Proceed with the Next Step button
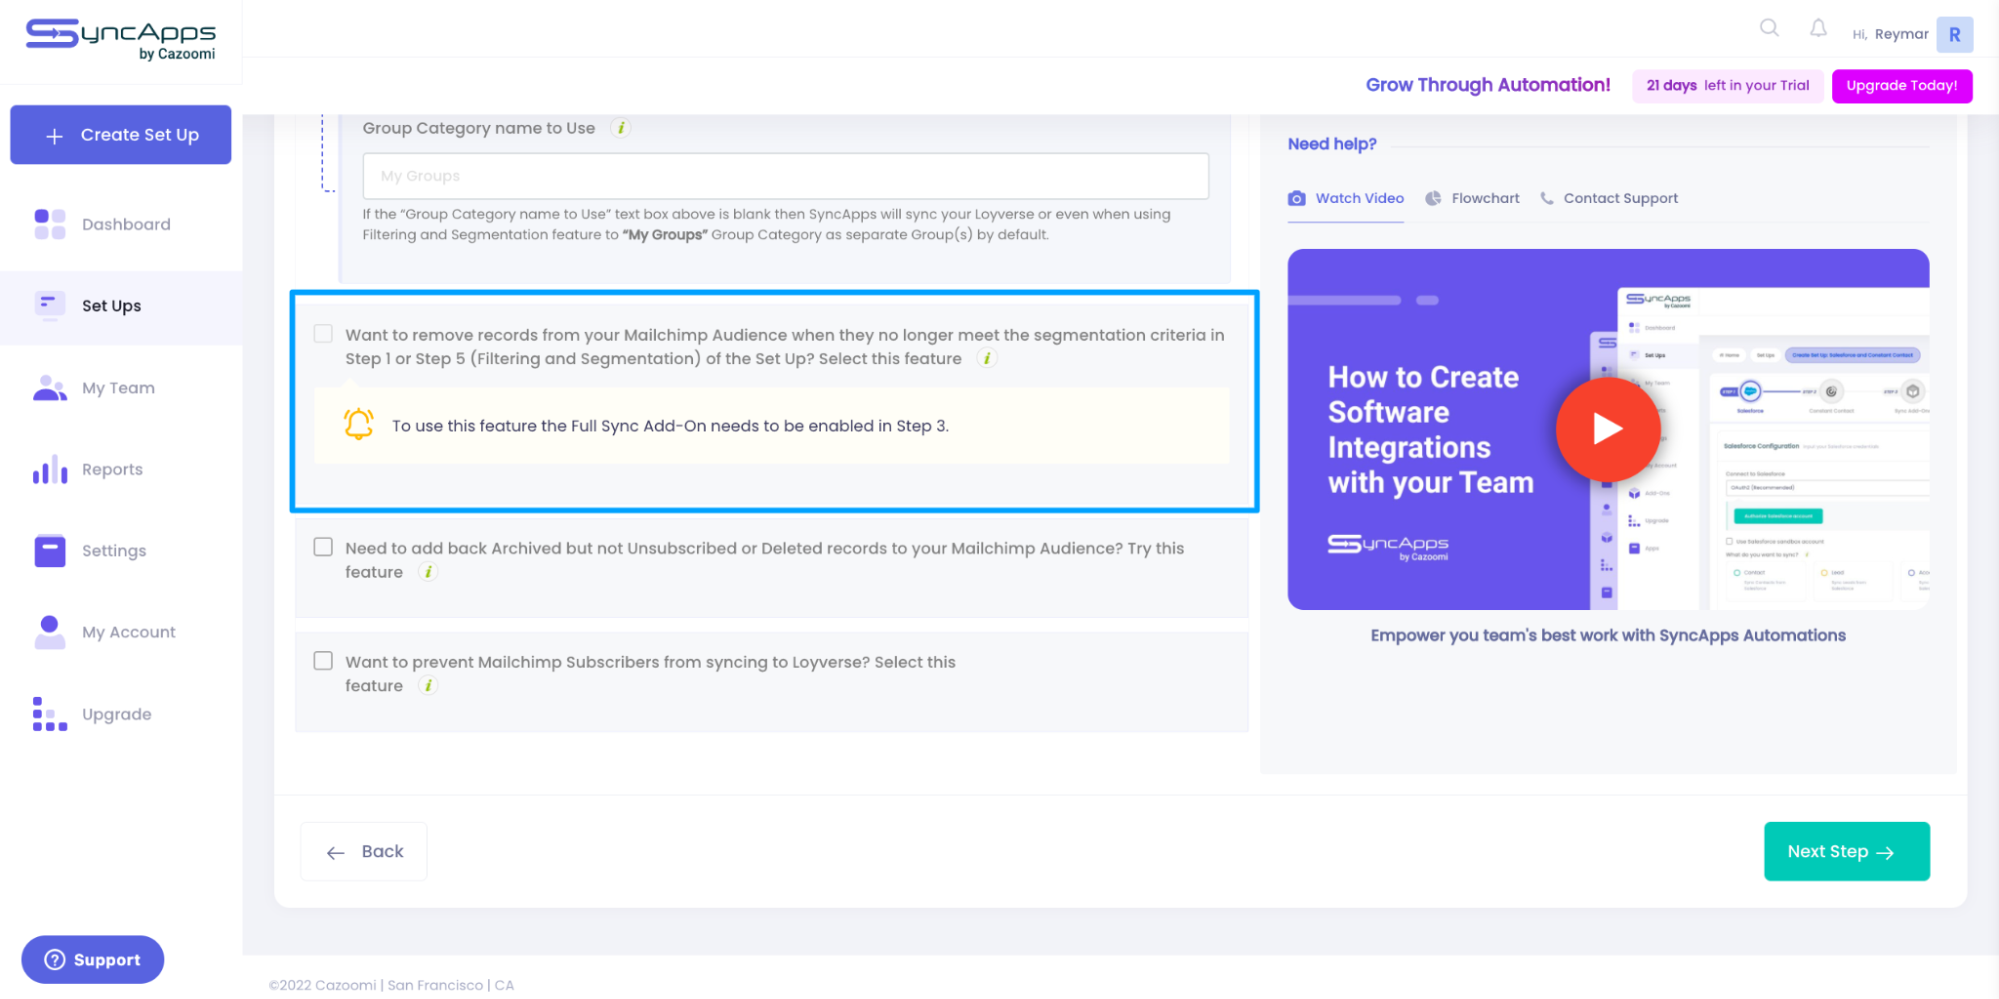The height and width of the screenshot is (999, 1999). pyautogui.click(x=1846, y=851)
